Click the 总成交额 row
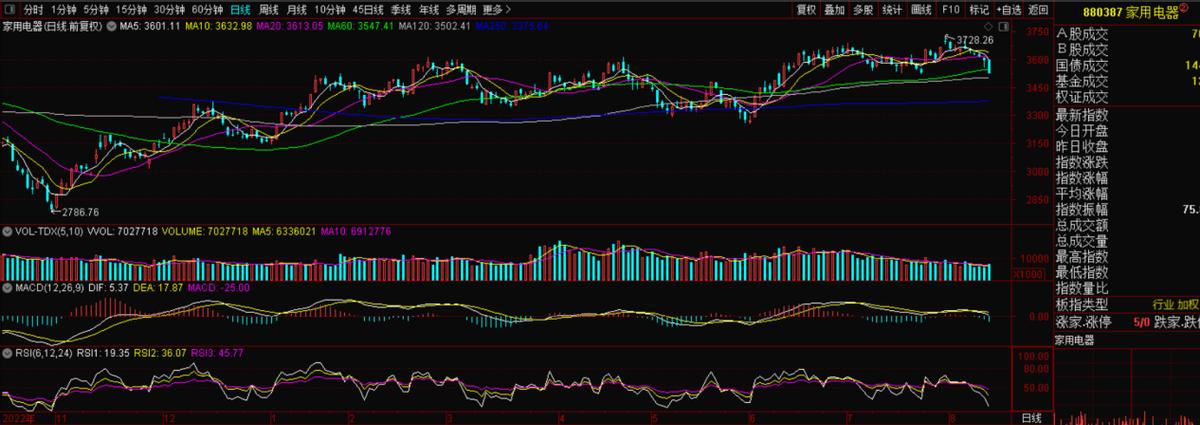Image resolution: width=1200 pixels, height=425 pixels. tap(1127, 225)
